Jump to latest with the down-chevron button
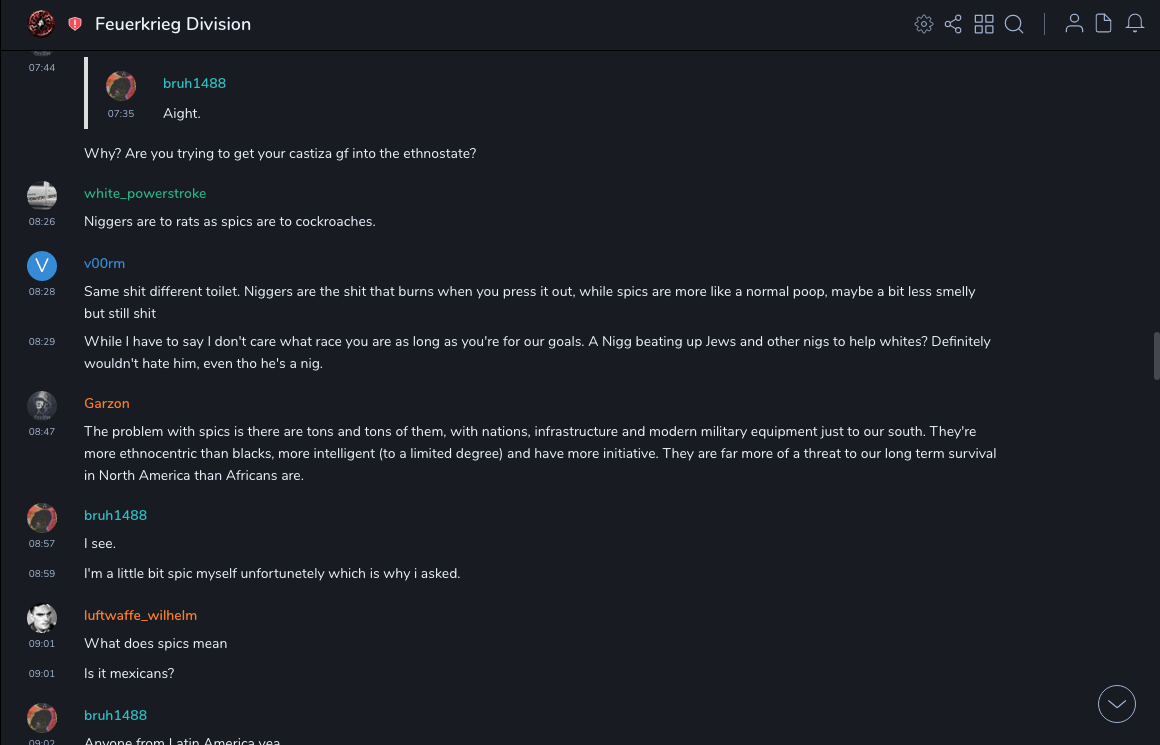Image resolution: width=1160 pixels, height=745 pixels. pyautogui.click(x=1117, y=704)
